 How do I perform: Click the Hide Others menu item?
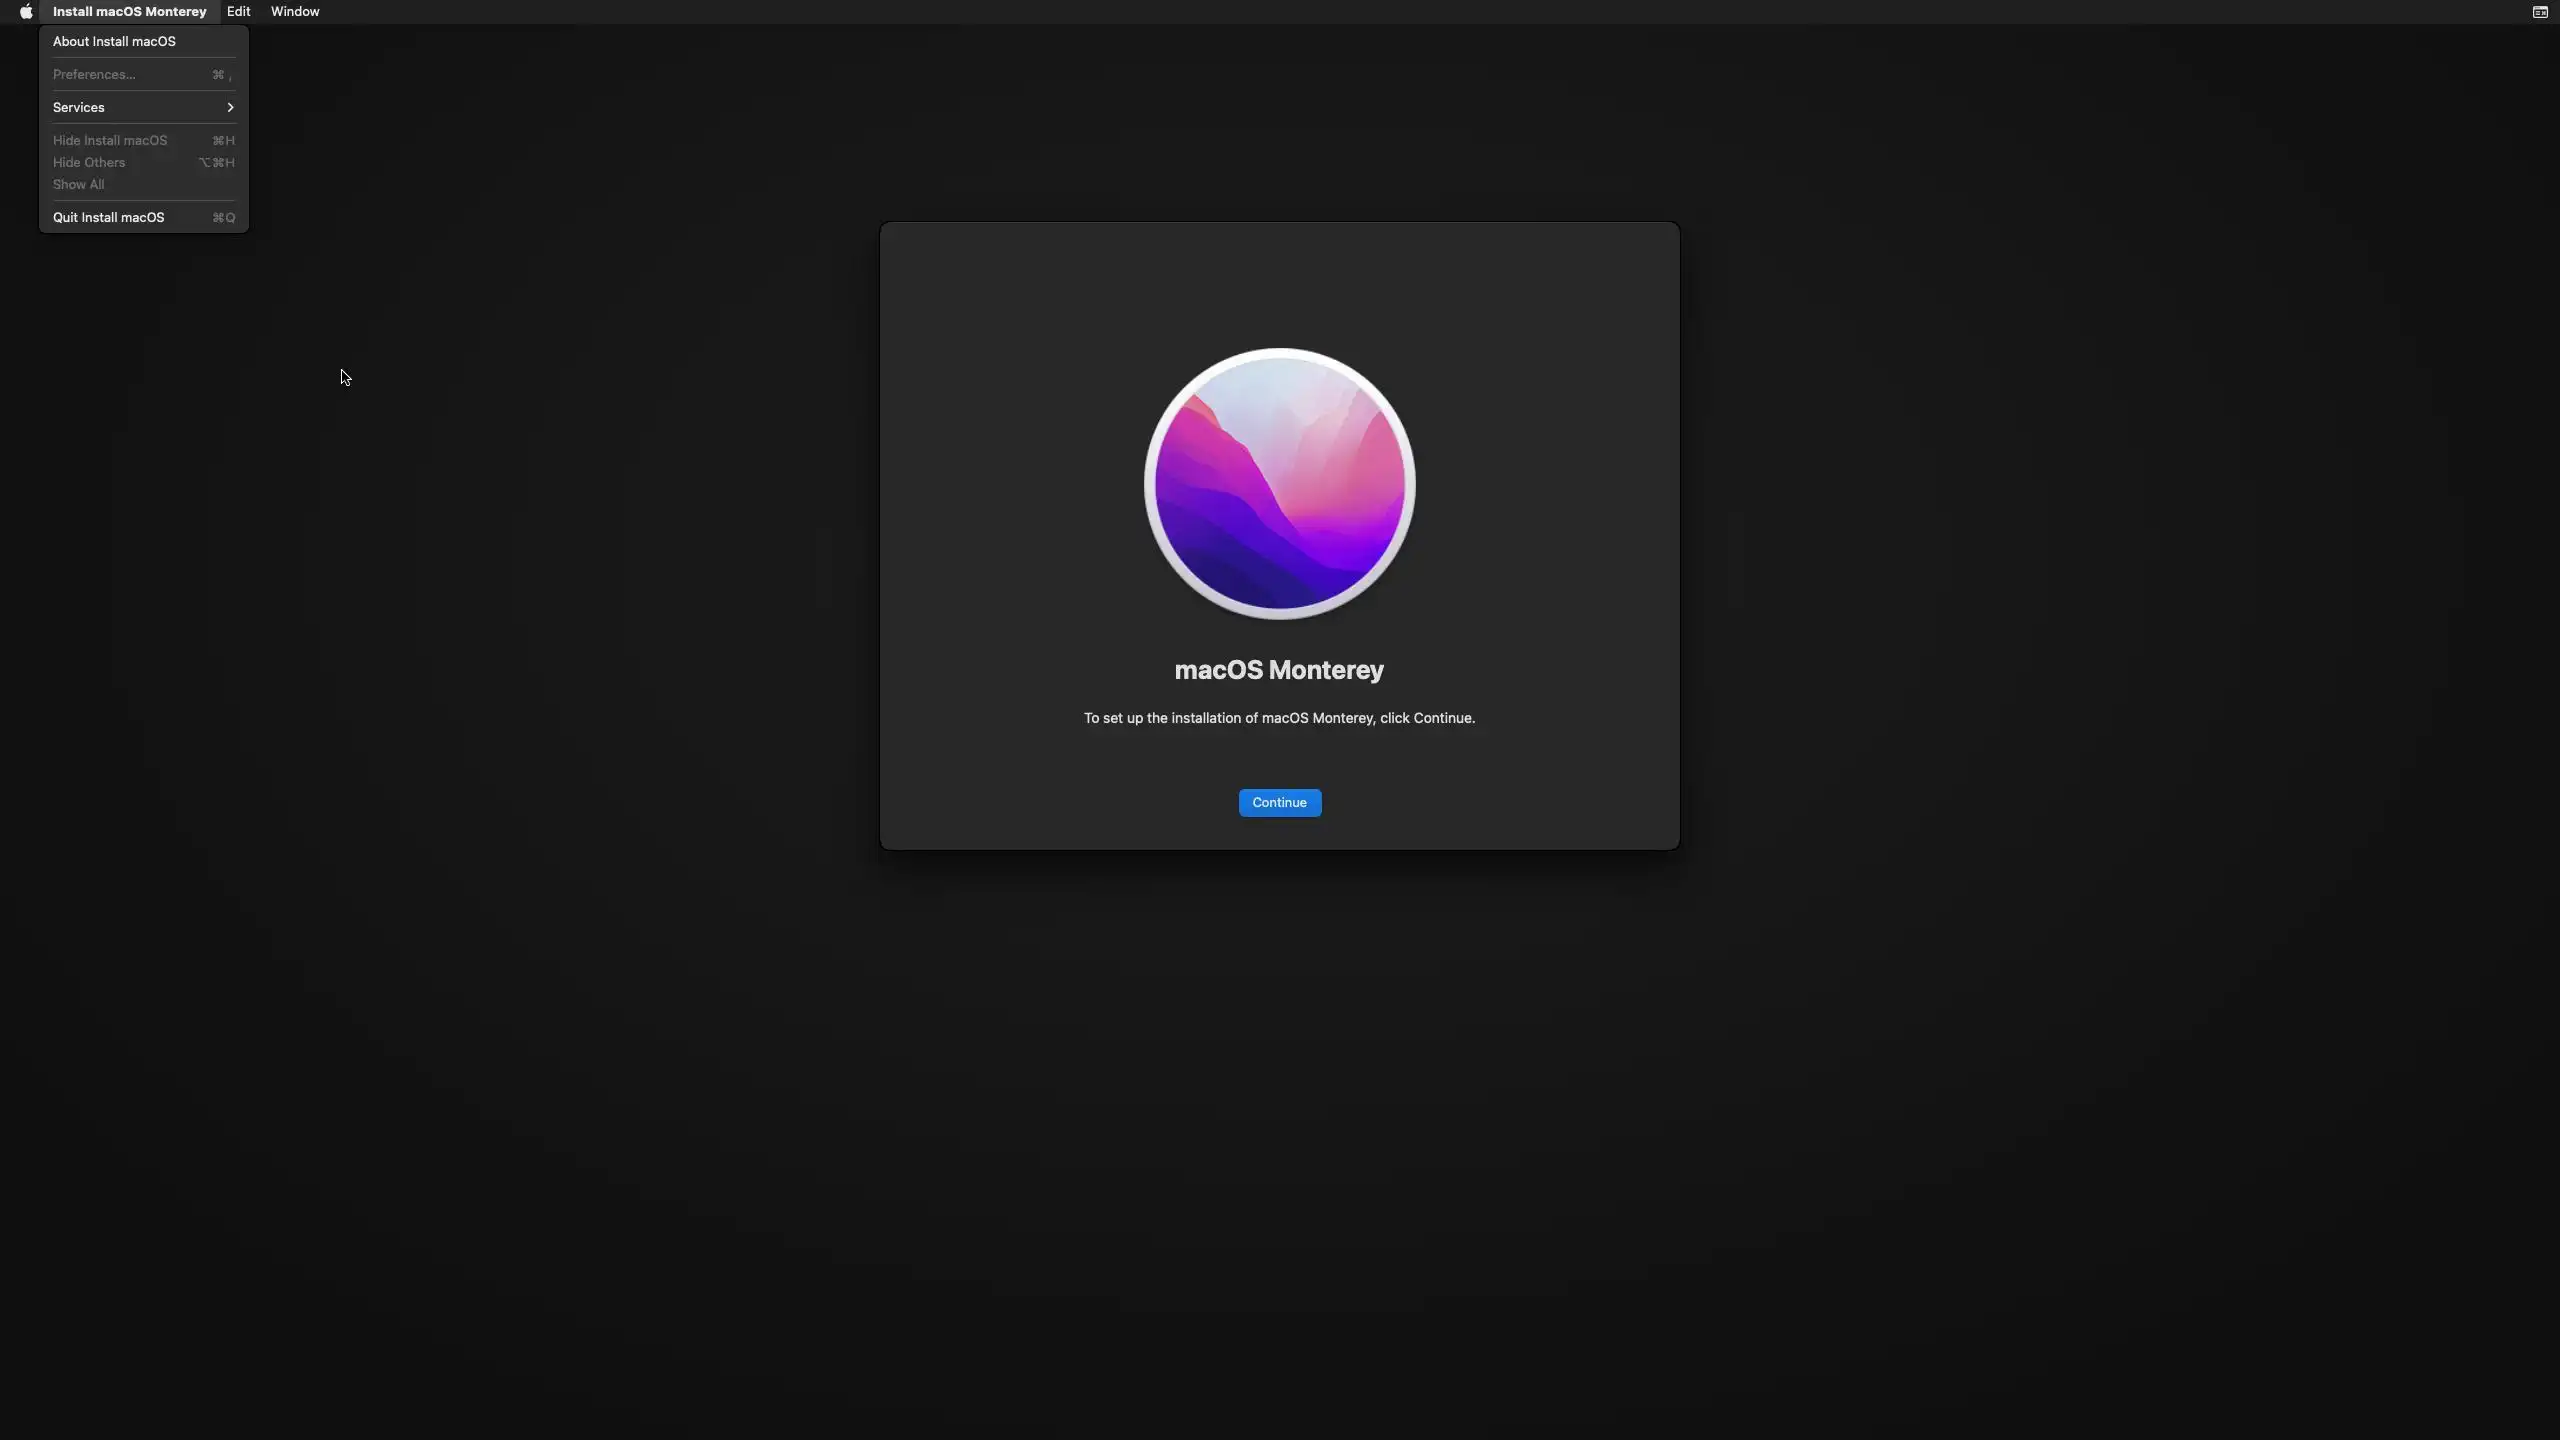[x=89, y=162]
